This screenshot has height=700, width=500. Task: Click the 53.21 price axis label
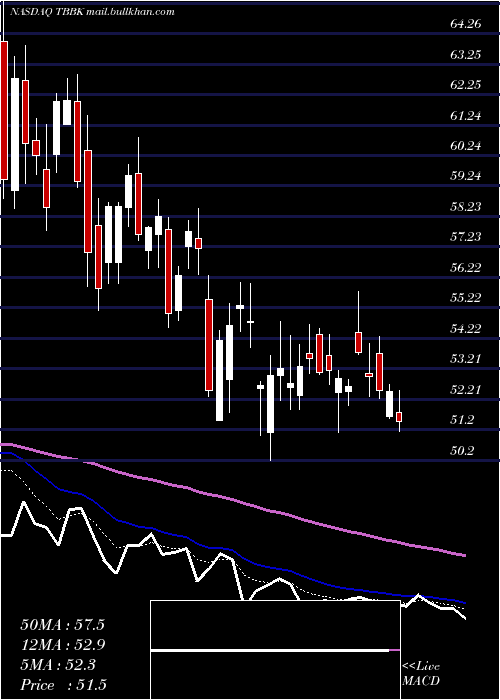(466, 359)
